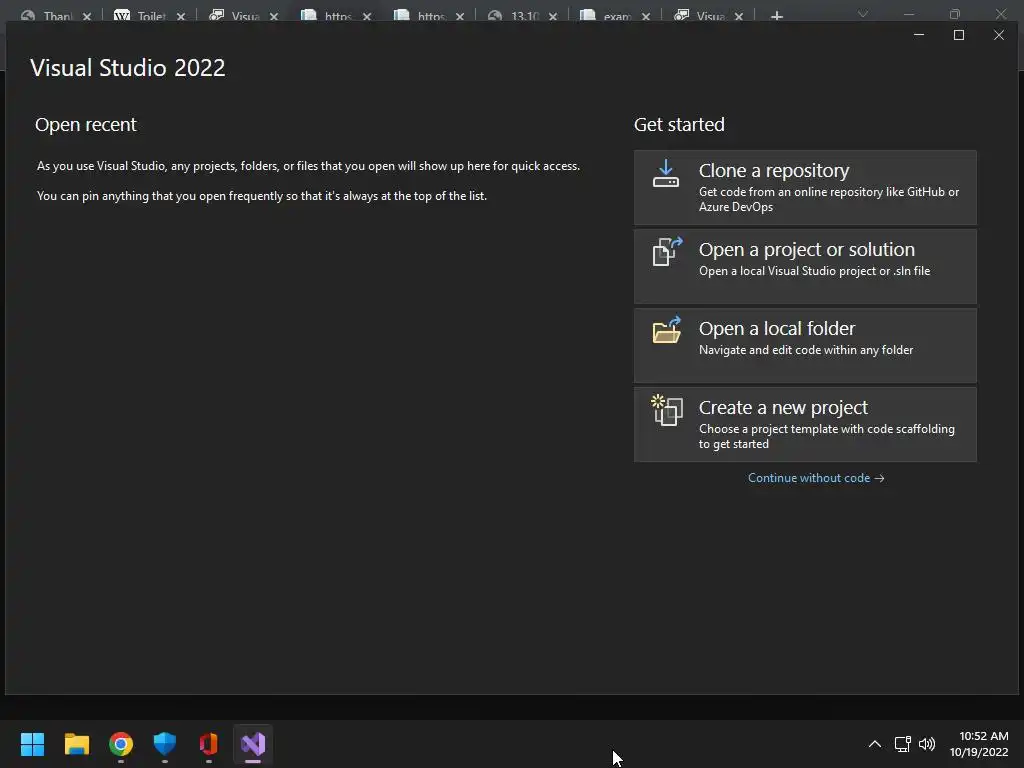Open a new browser tab with plus

776,16
